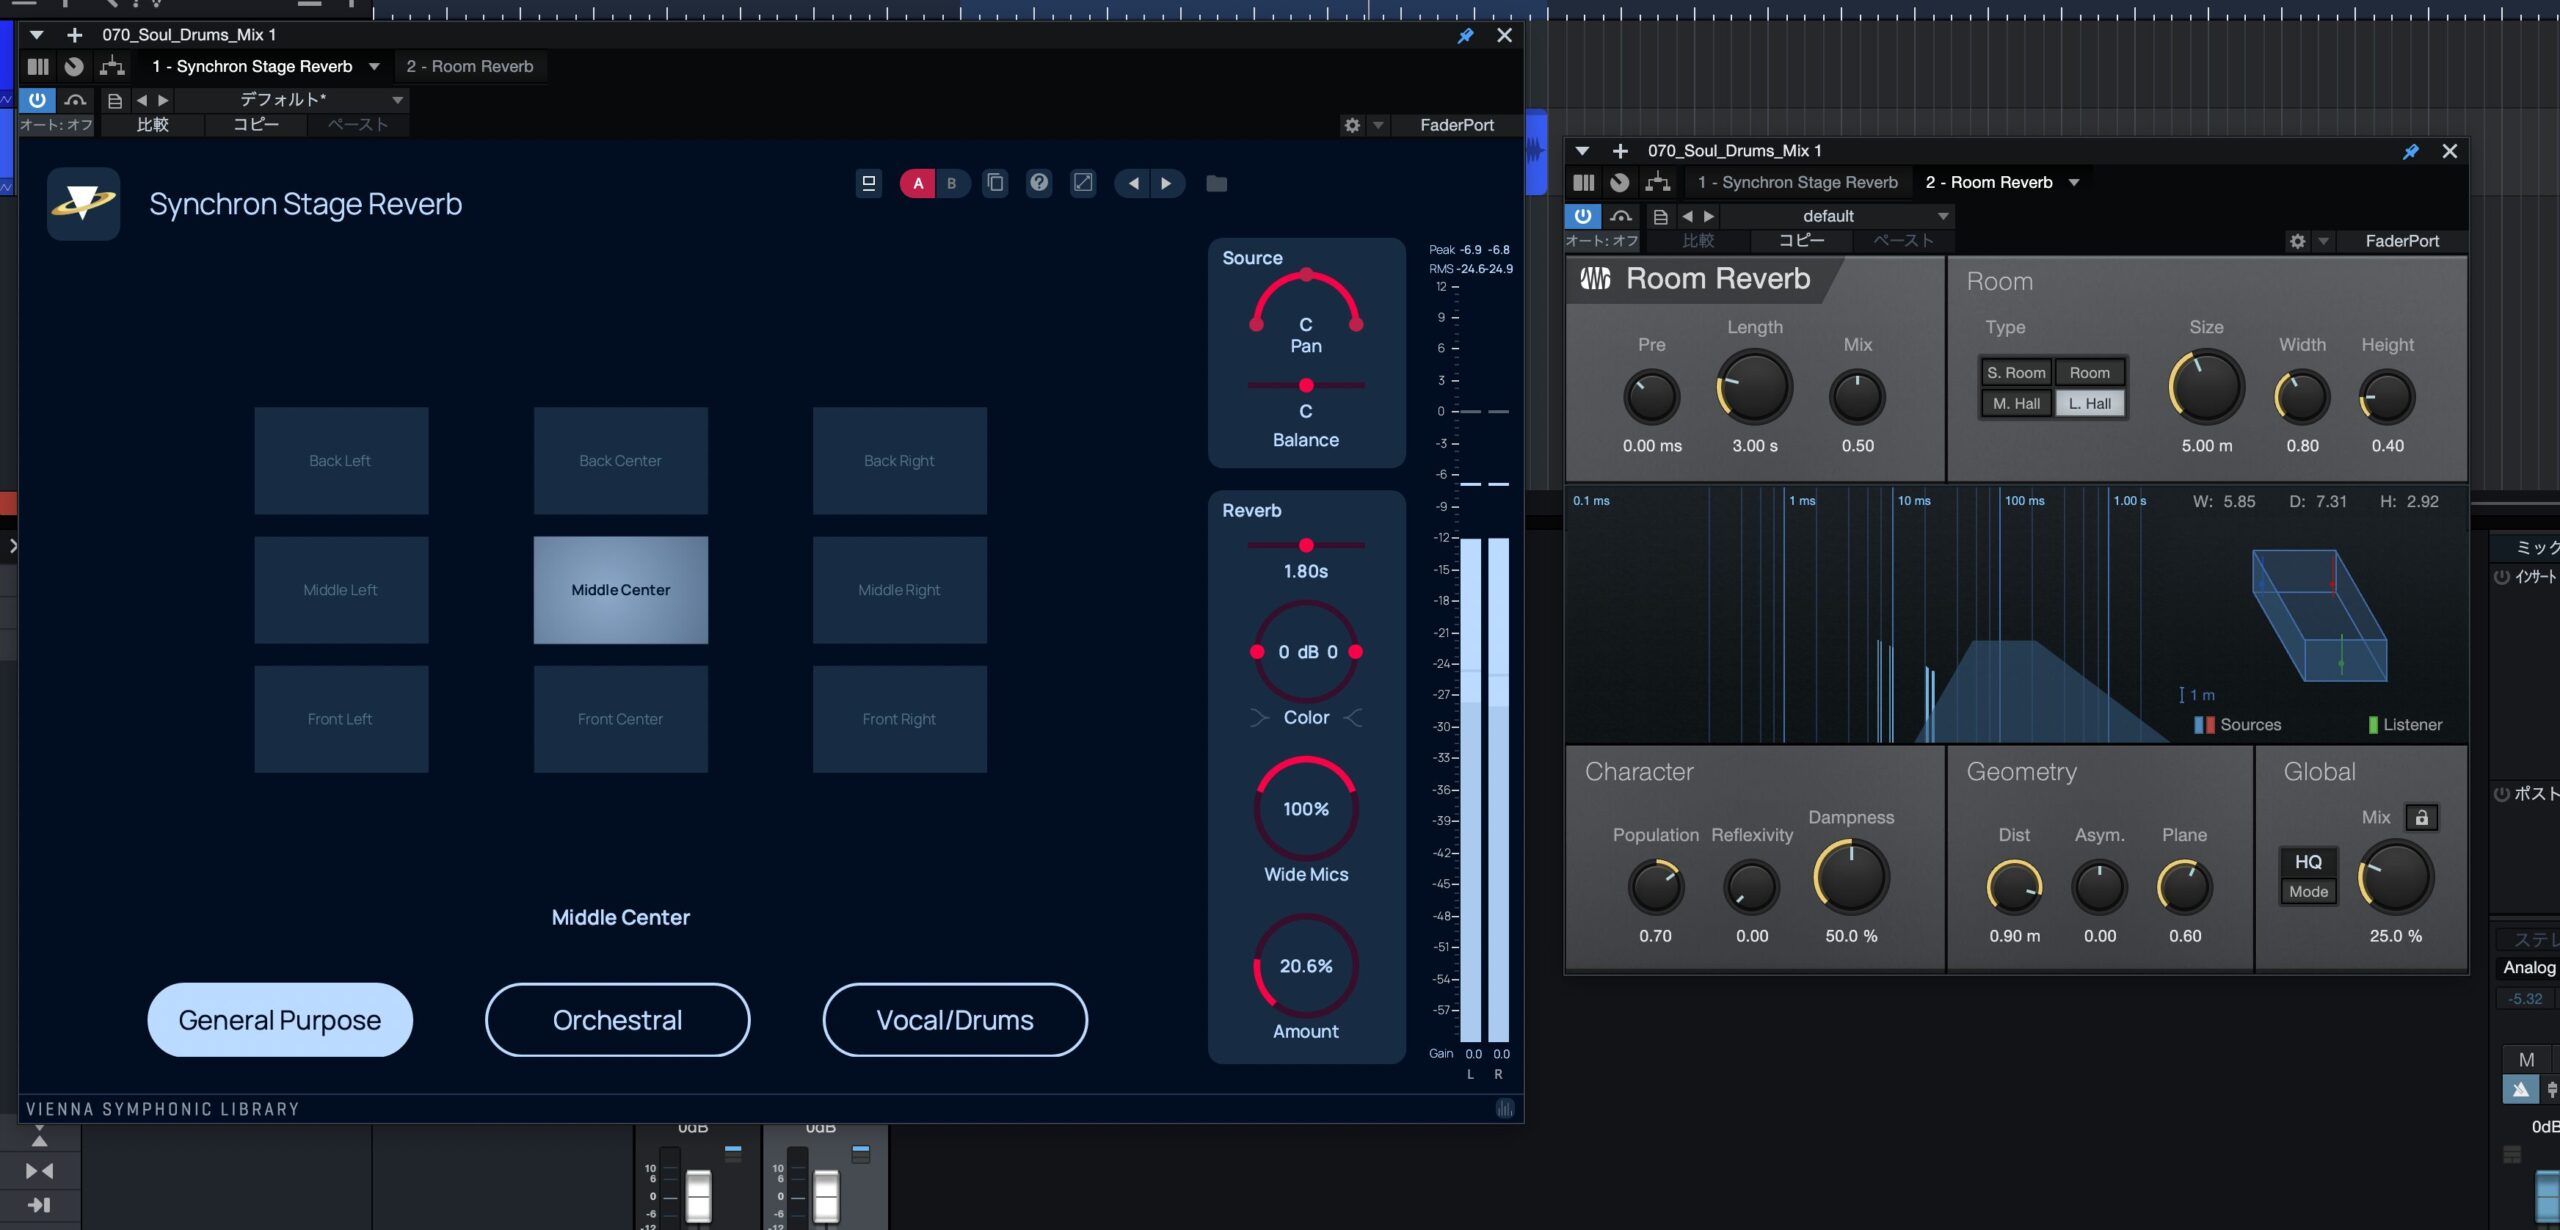Open the Synchron preset folder icon
The width and height of the screenshot is (2560, 1230).
pyautogui.click(x=1216, y=183)
